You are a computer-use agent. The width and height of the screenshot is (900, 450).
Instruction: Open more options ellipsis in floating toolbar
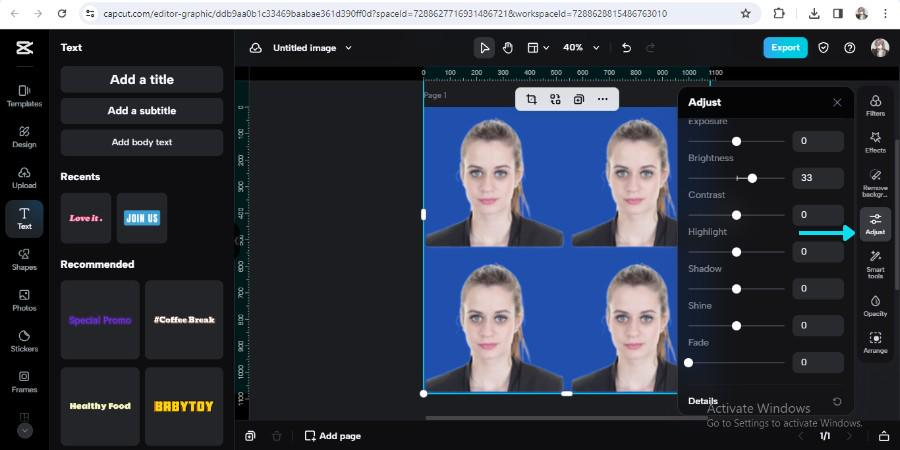coord(602,99)
